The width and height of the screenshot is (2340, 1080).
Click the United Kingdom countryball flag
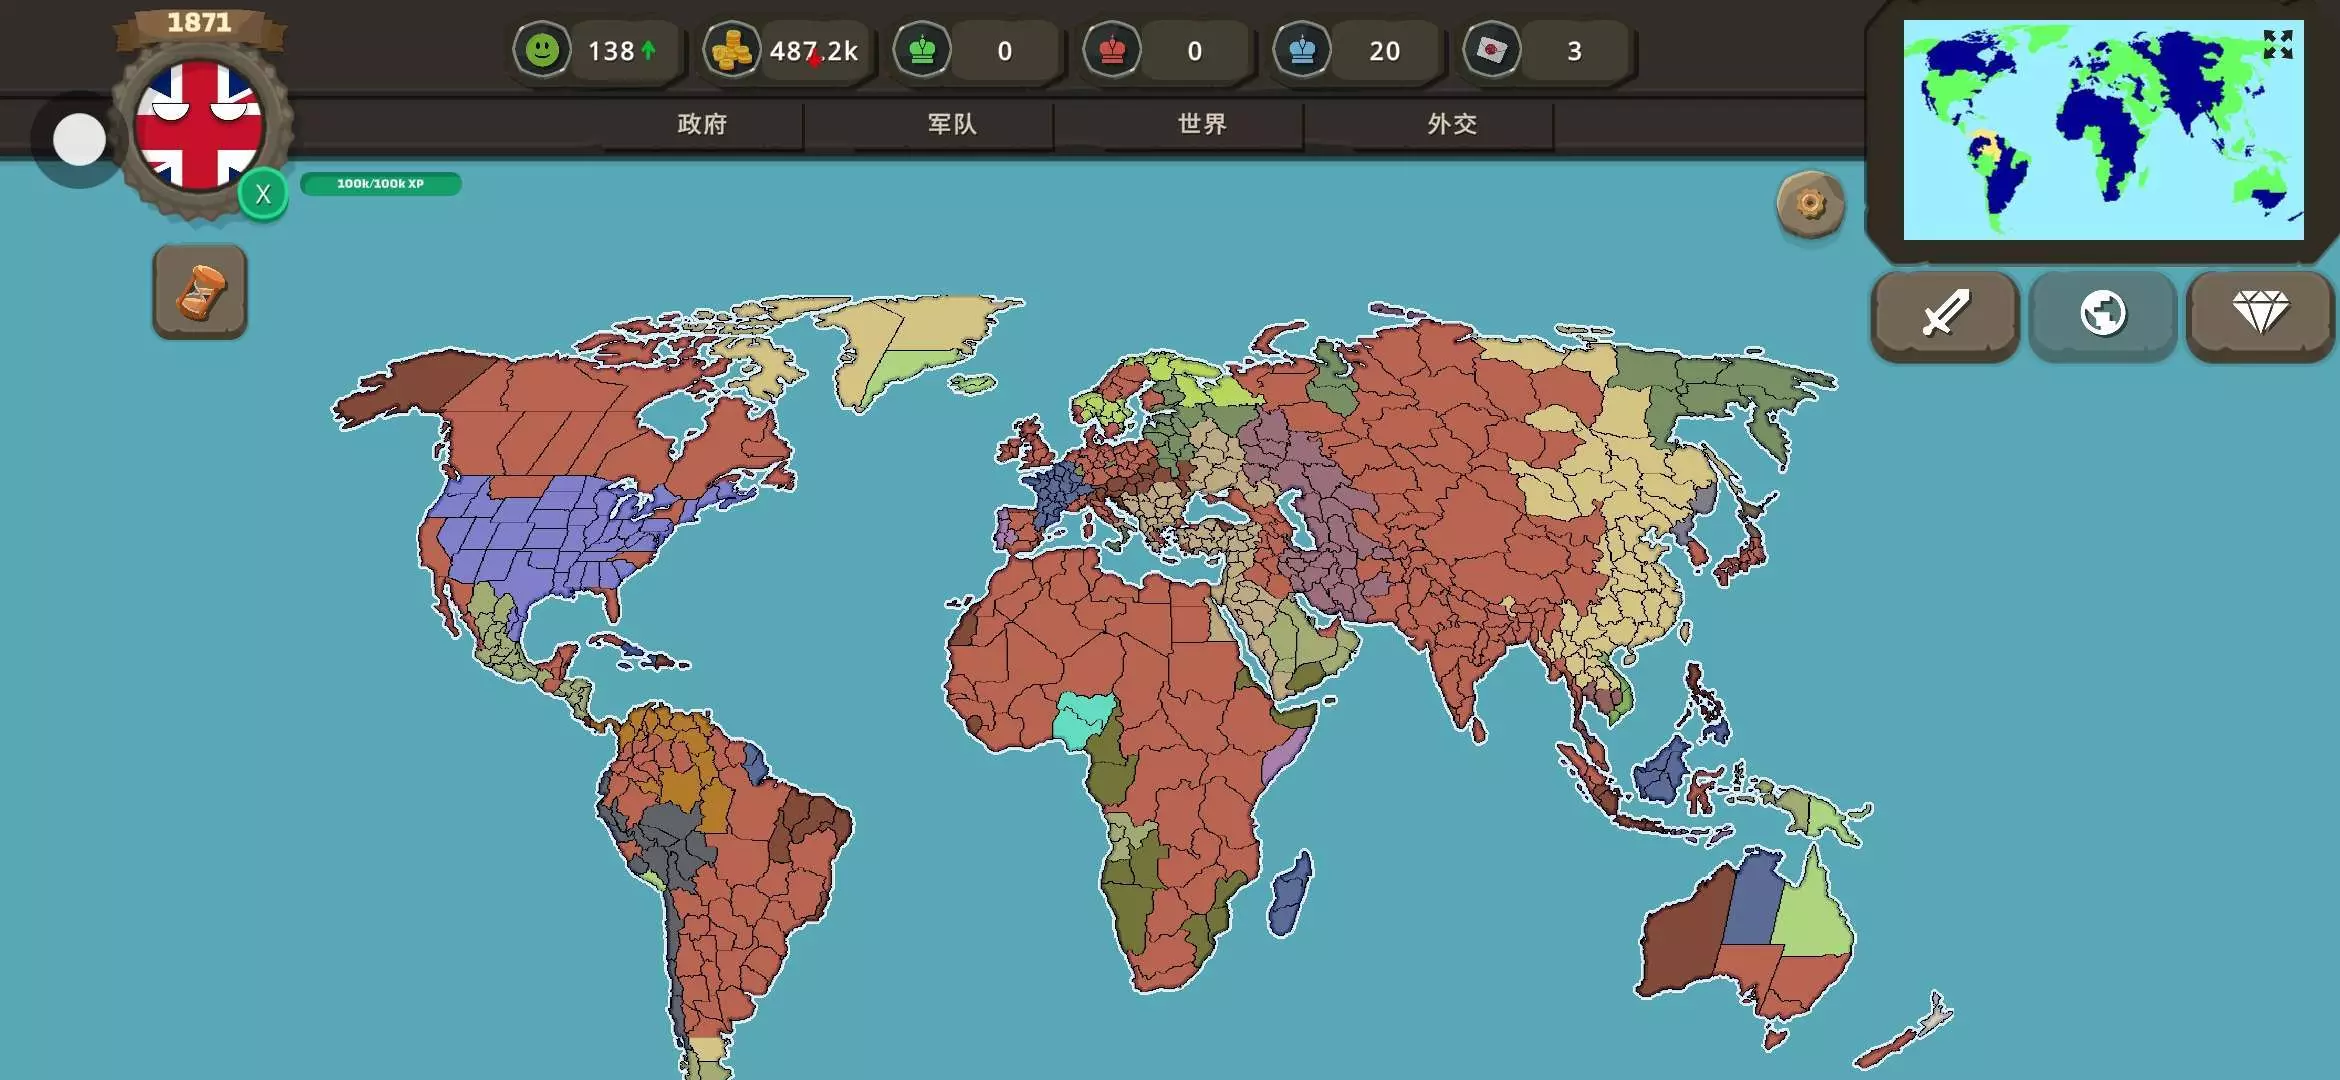click(x=198, y=126)
